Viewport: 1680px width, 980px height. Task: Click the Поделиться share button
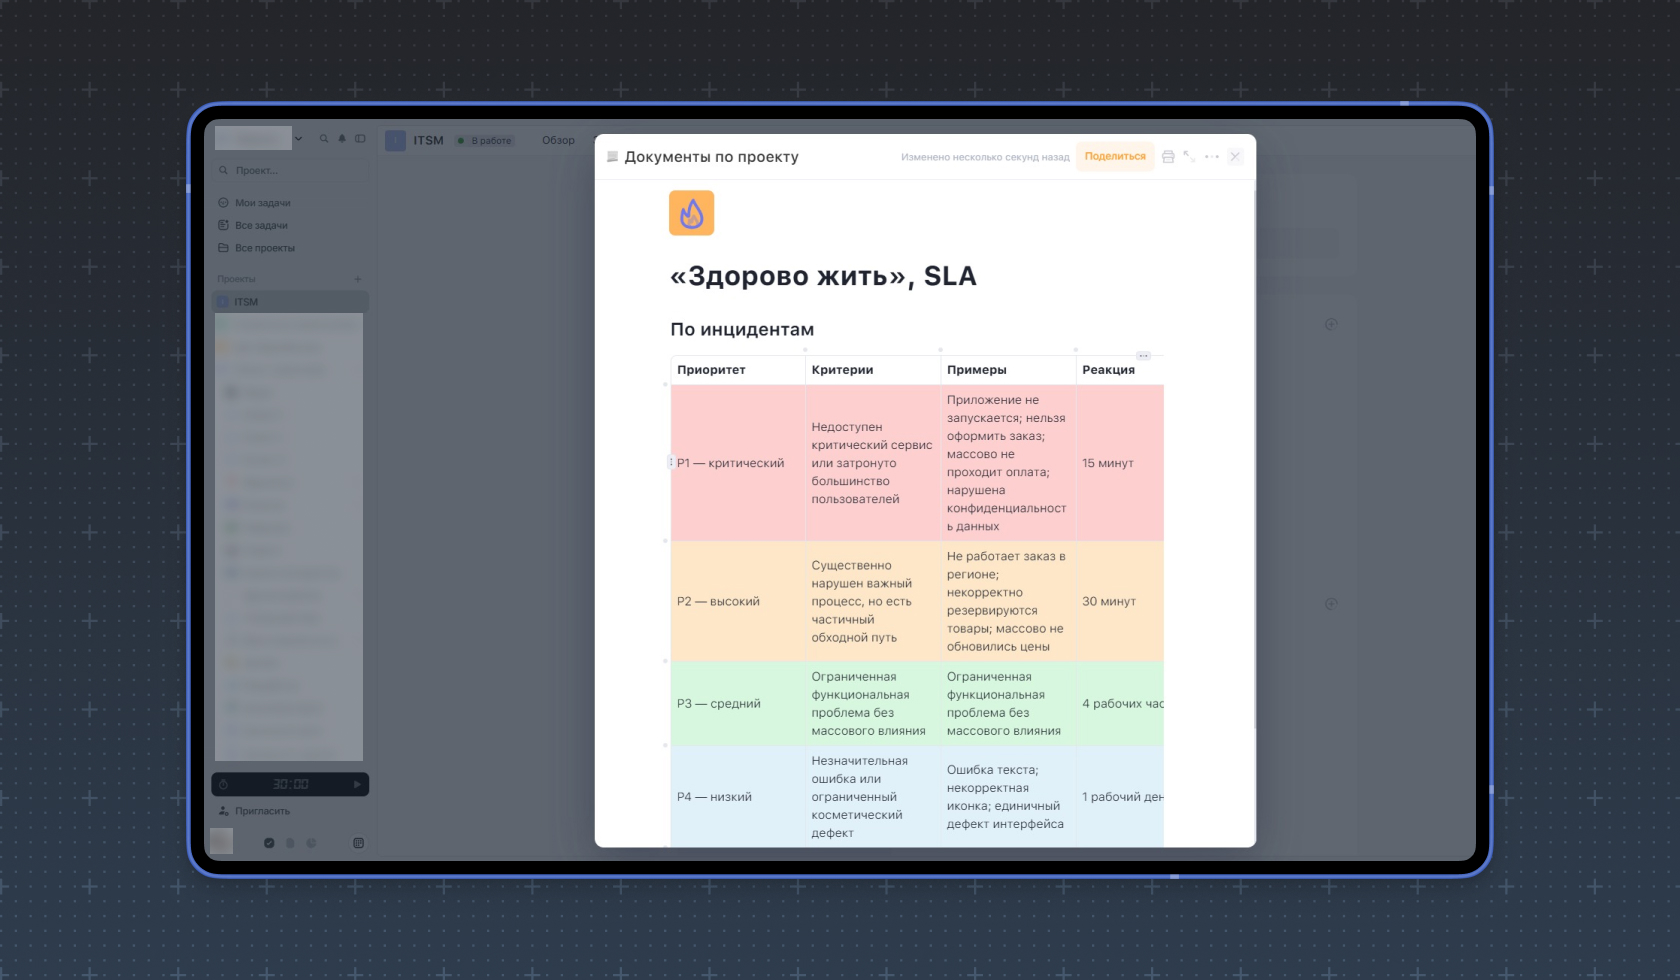(1115, 157)
